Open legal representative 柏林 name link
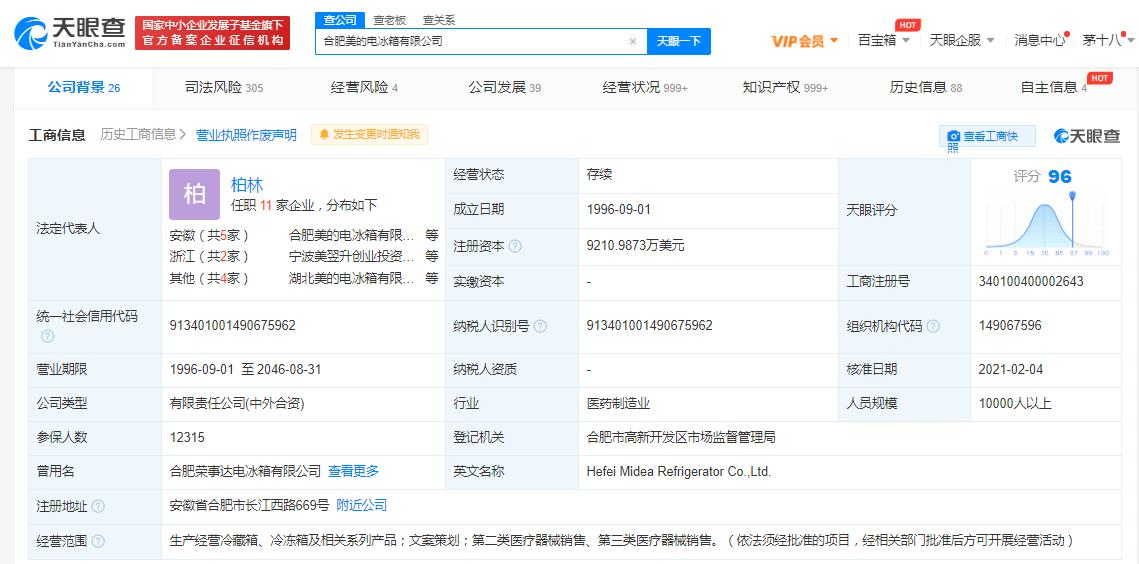Image resolution: width=1139 pixels, height=564 pixels. 247,185
